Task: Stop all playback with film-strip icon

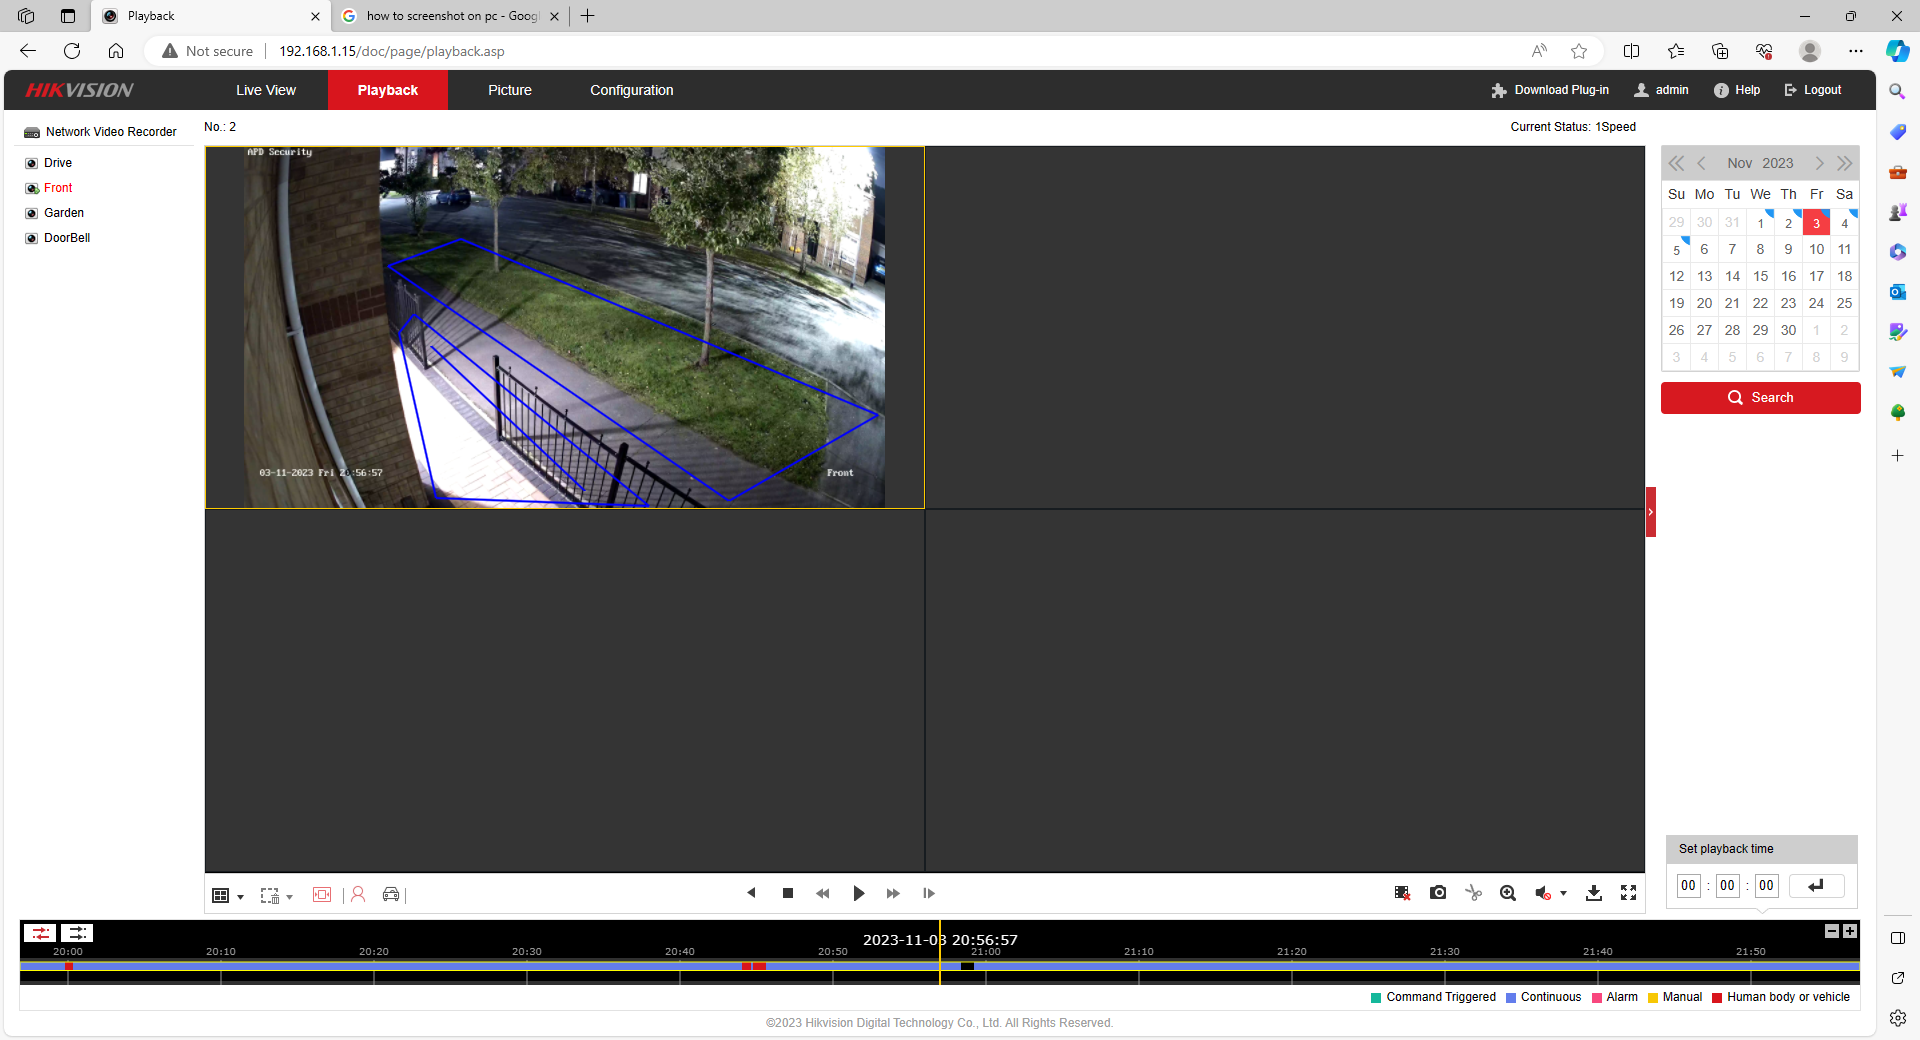Action: click(x=1402, y=893)
